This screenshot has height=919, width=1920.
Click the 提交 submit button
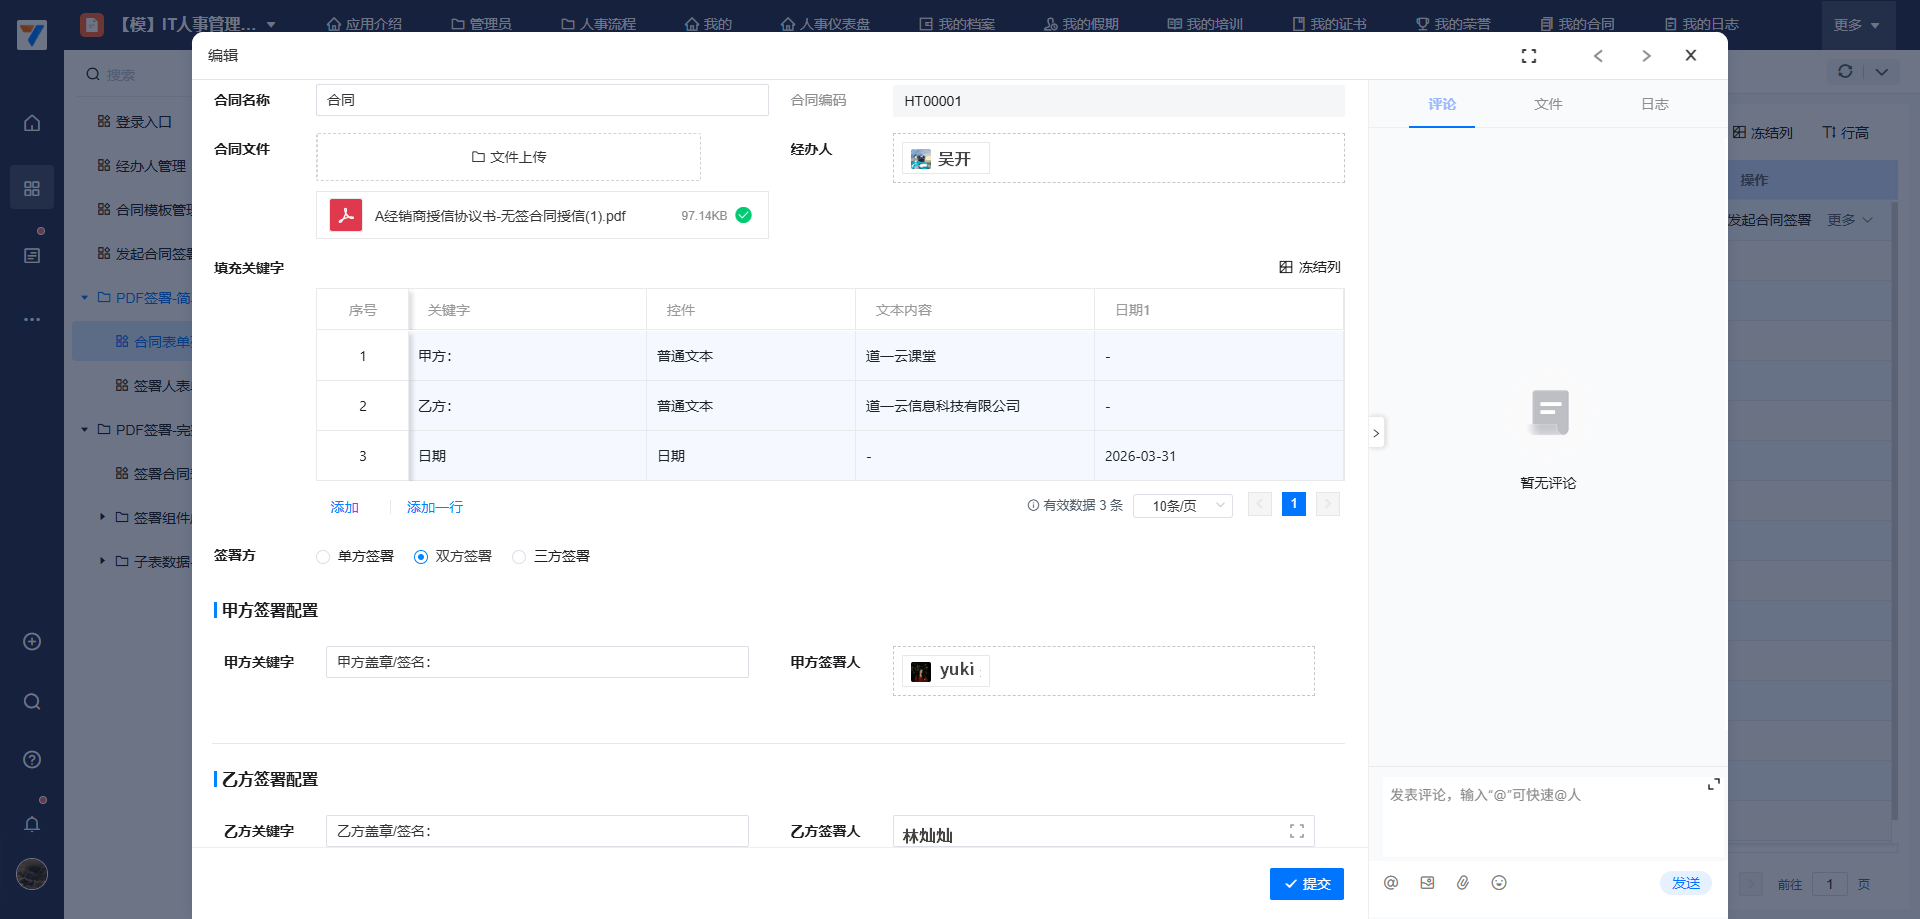point(1306,884)
